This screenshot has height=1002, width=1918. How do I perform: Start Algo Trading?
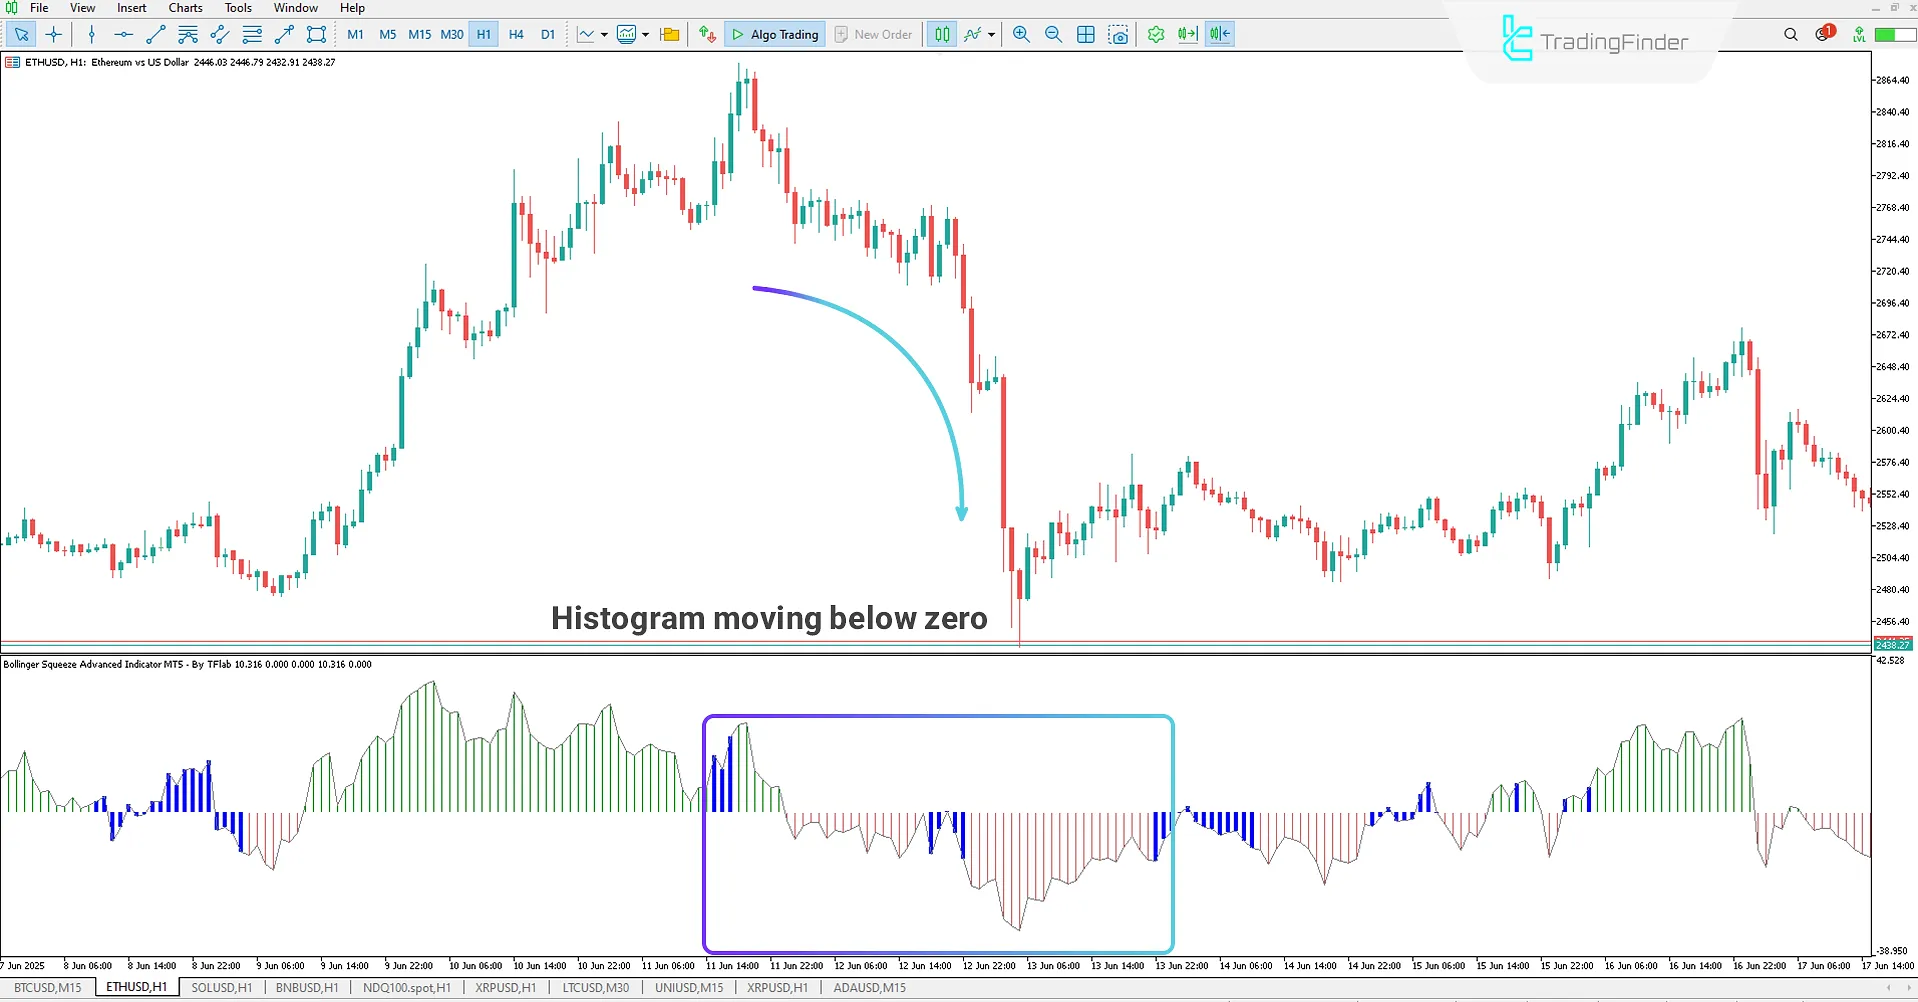pos(775,34)
